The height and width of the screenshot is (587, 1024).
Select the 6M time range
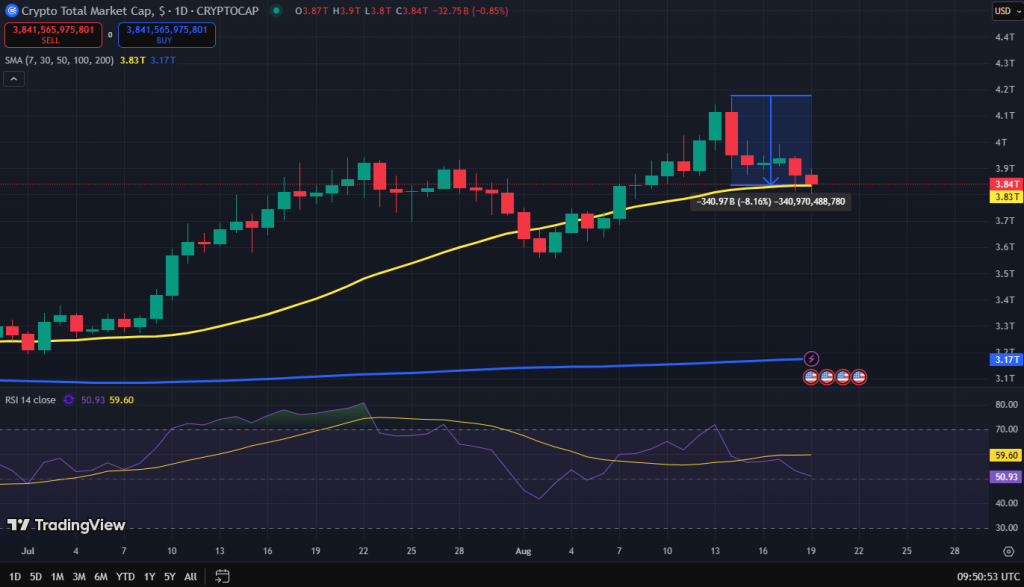pos(101,577)
